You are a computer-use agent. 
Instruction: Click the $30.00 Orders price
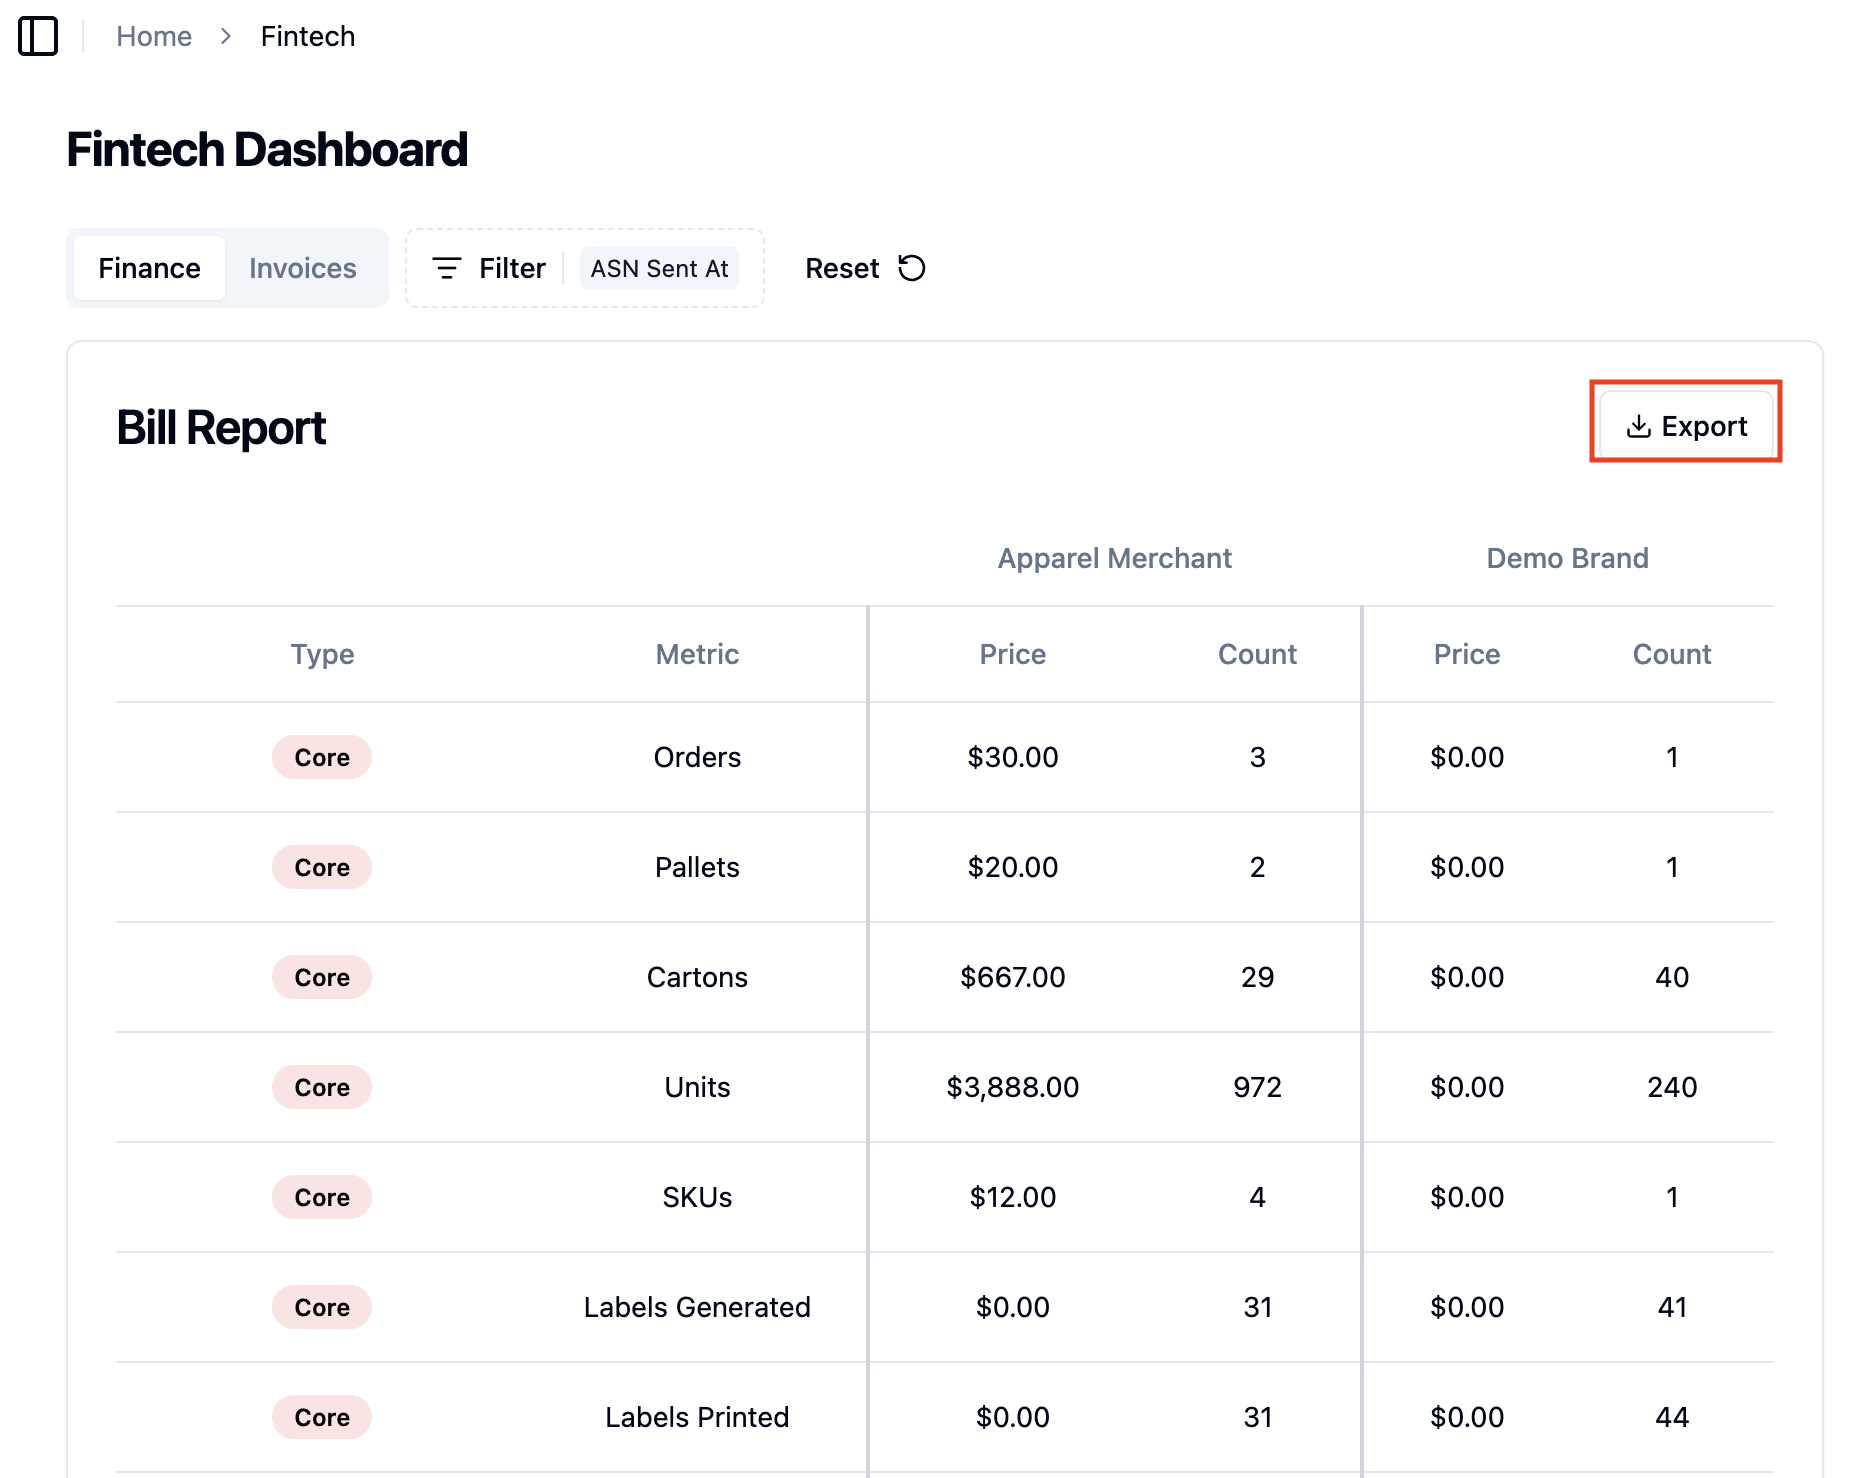(1012, 757)
